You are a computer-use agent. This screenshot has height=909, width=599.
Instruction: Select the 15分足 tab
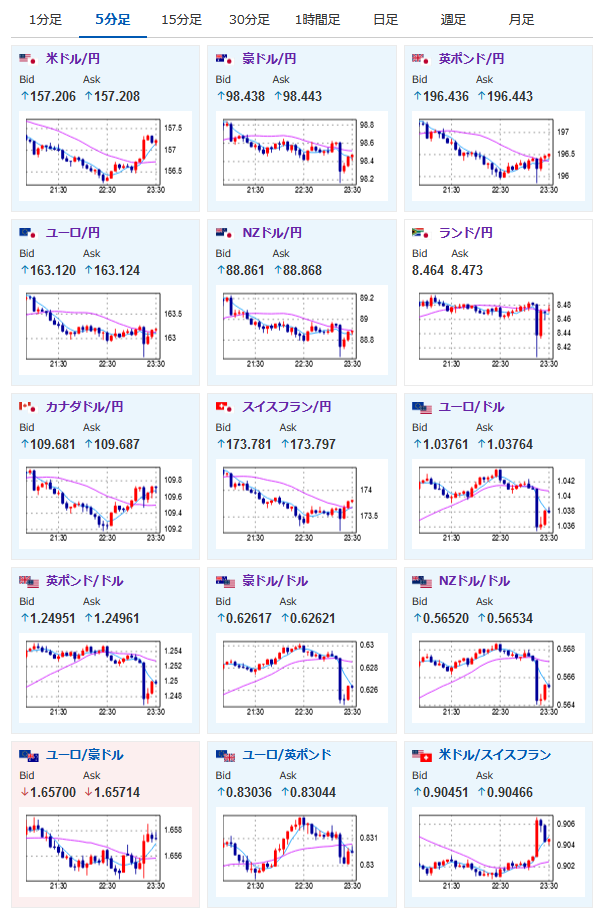pyautogui.click(x=181, y=20)
